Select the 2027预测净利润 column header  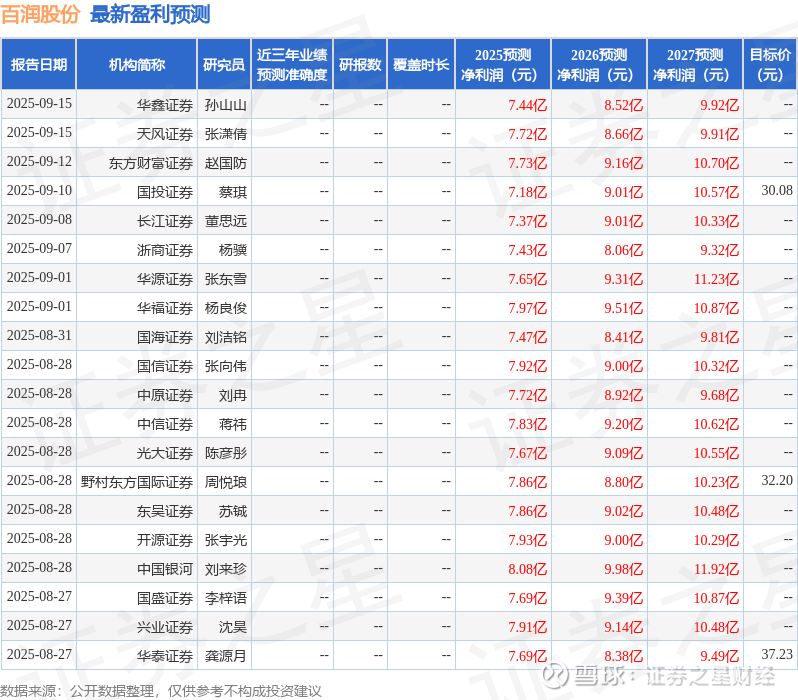(695, 64)
